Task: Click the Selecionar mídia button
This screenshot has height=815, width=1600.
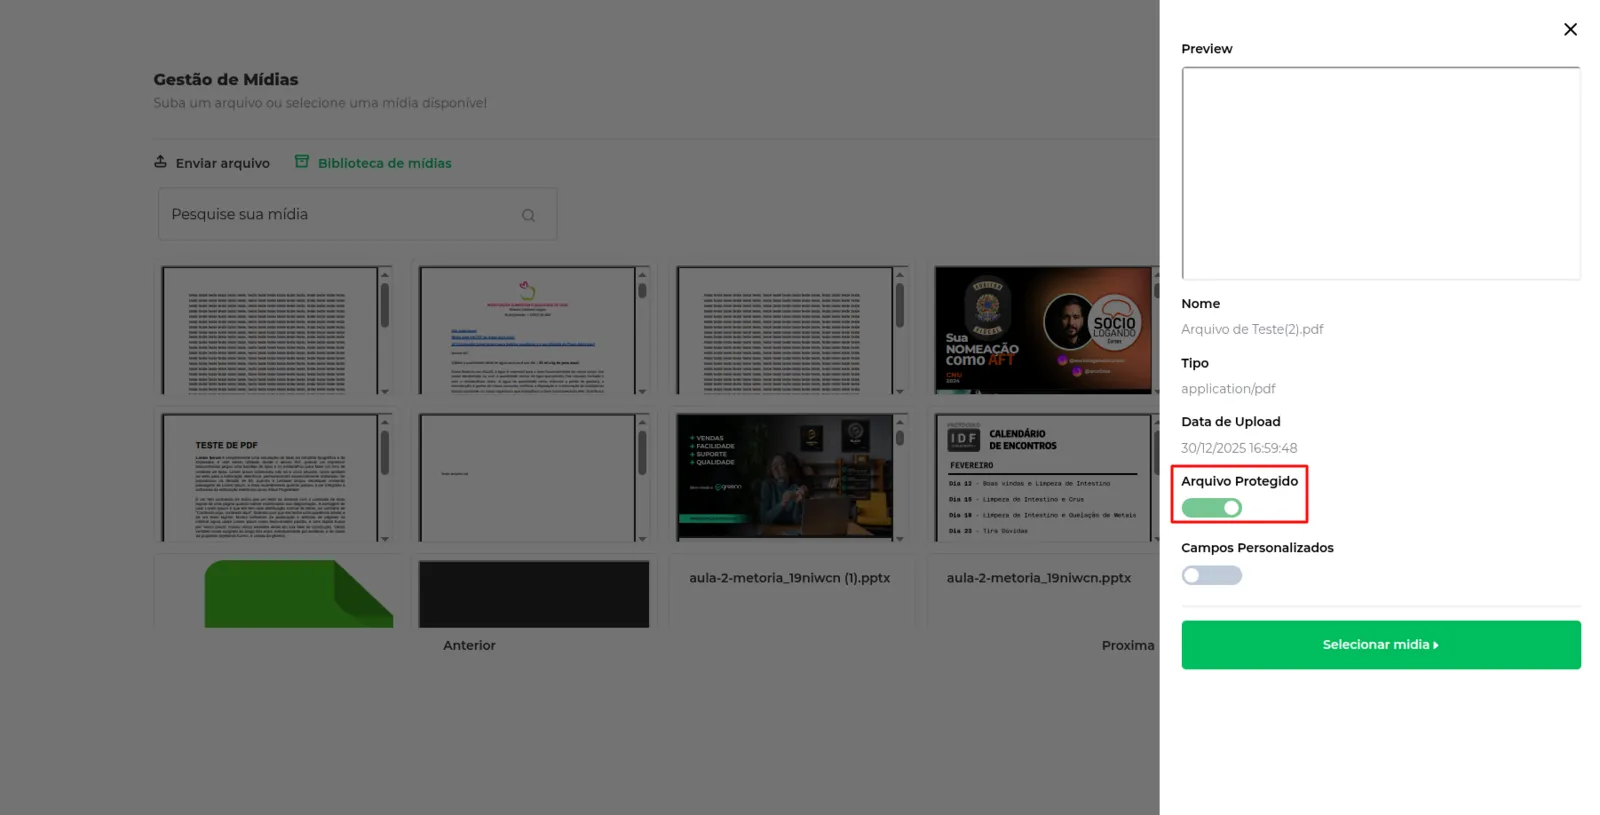Action: click(1380, 645)
